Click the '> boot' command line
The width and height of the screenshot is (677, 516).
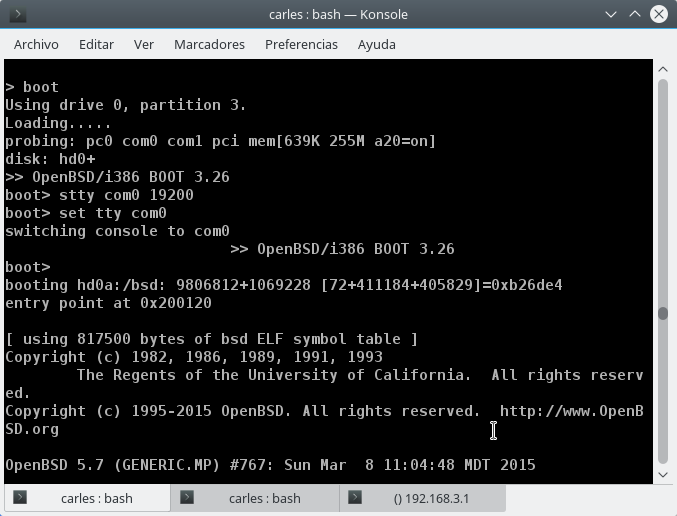32,87
